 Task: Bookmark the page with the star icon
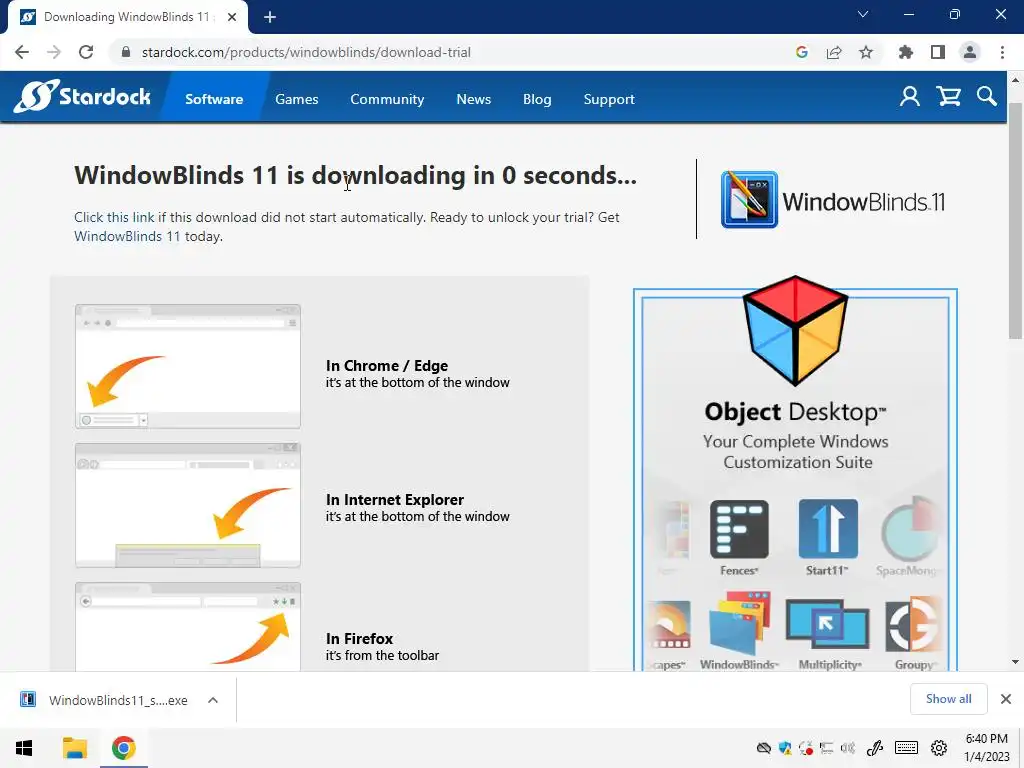click(x=866, y=52)
